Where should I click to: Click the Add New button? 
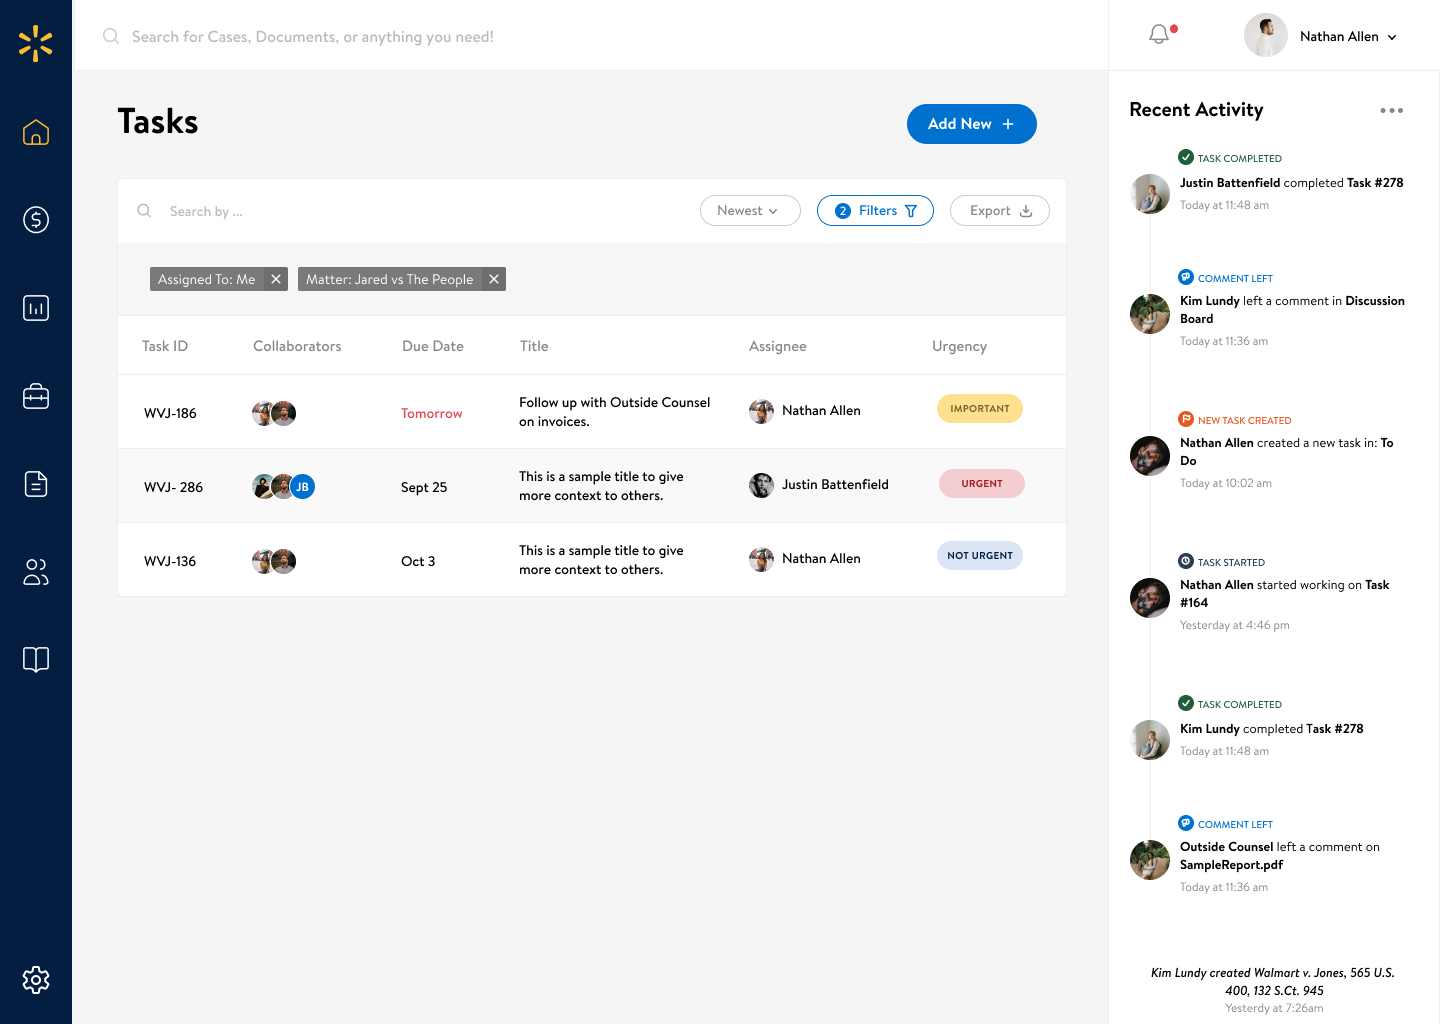[972, 124]
